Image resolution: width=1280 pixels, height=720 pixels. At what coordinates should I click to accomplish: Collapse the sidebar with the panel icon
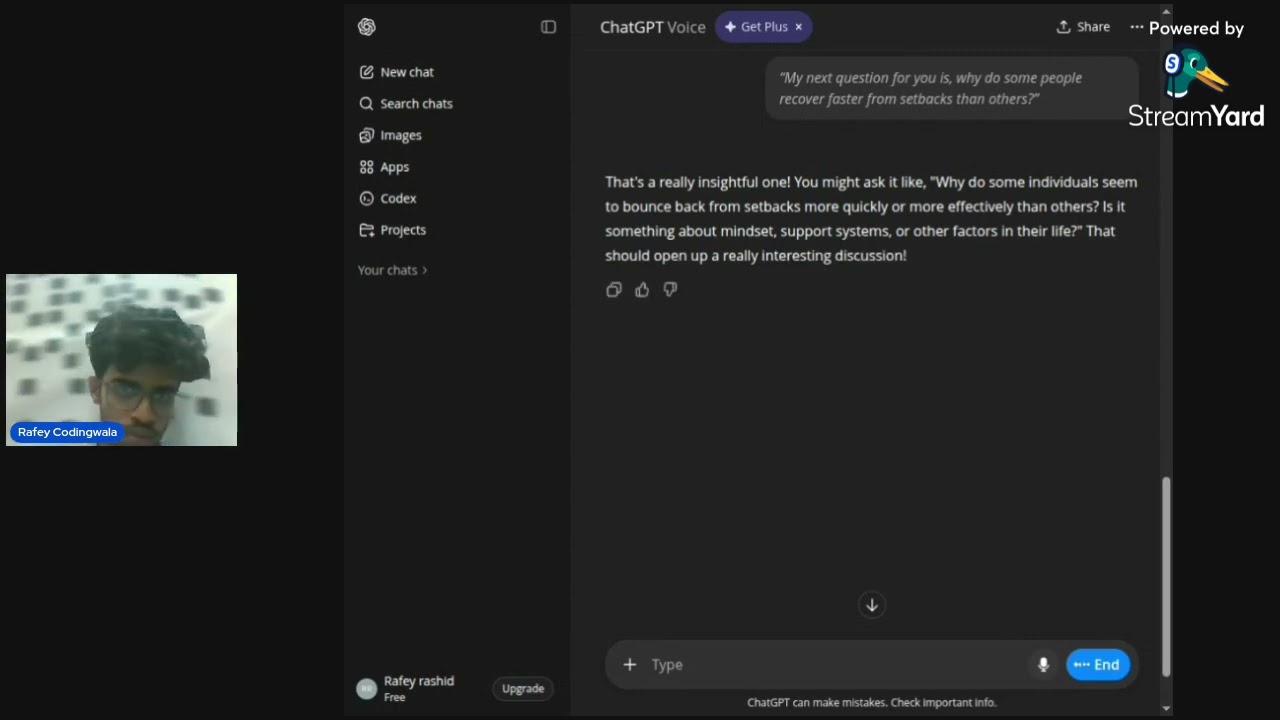point(548,27)
